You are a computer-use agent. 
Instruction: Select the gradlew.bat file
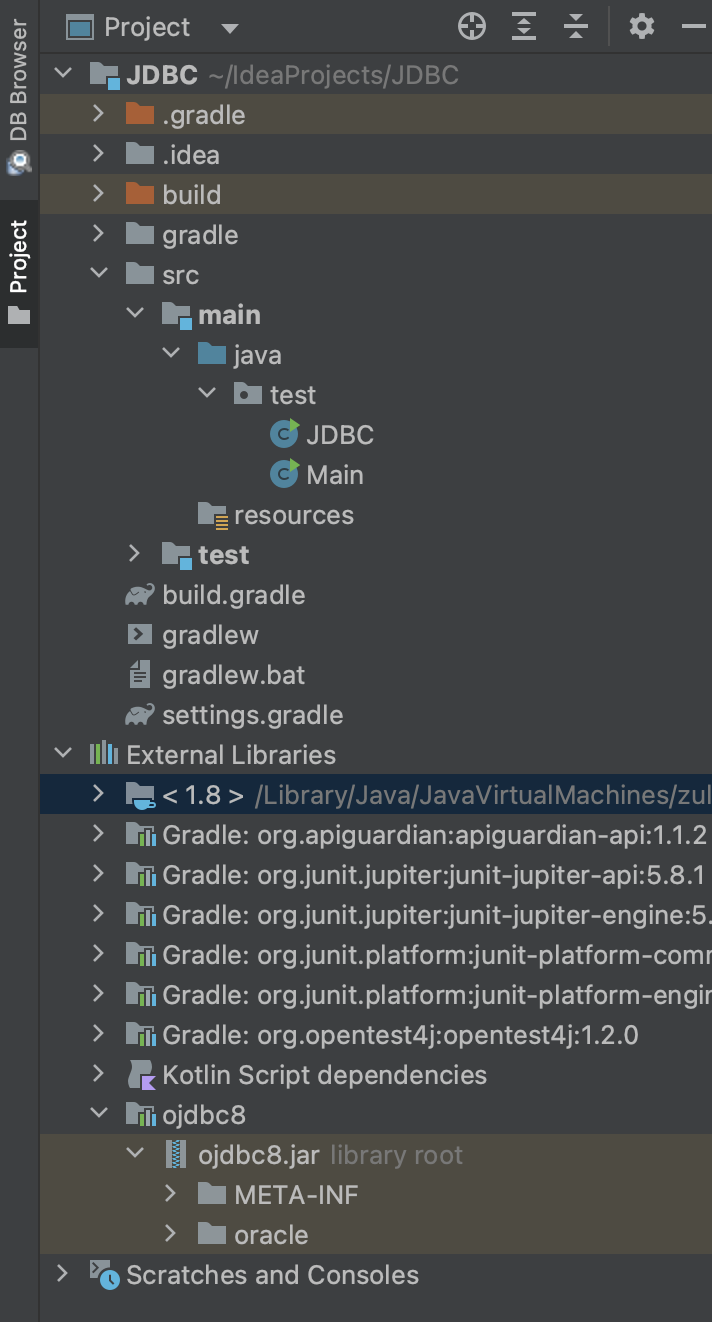coord(234,675)
